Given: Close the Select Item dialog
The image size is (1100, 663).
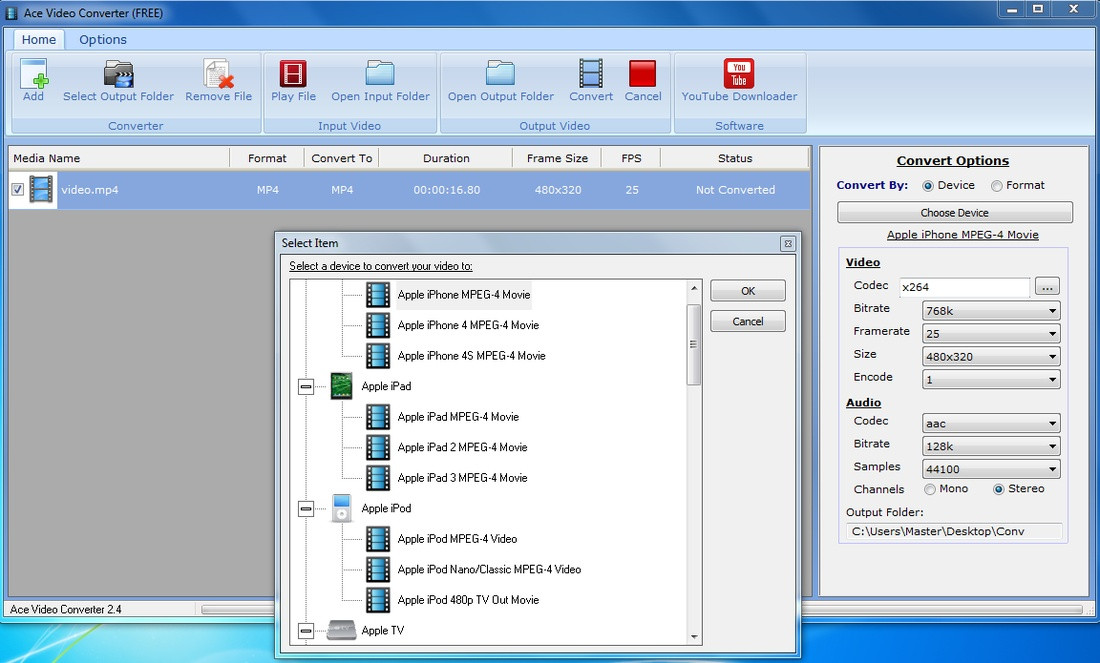Looking at the screenshot, I should tap(788, 243).
